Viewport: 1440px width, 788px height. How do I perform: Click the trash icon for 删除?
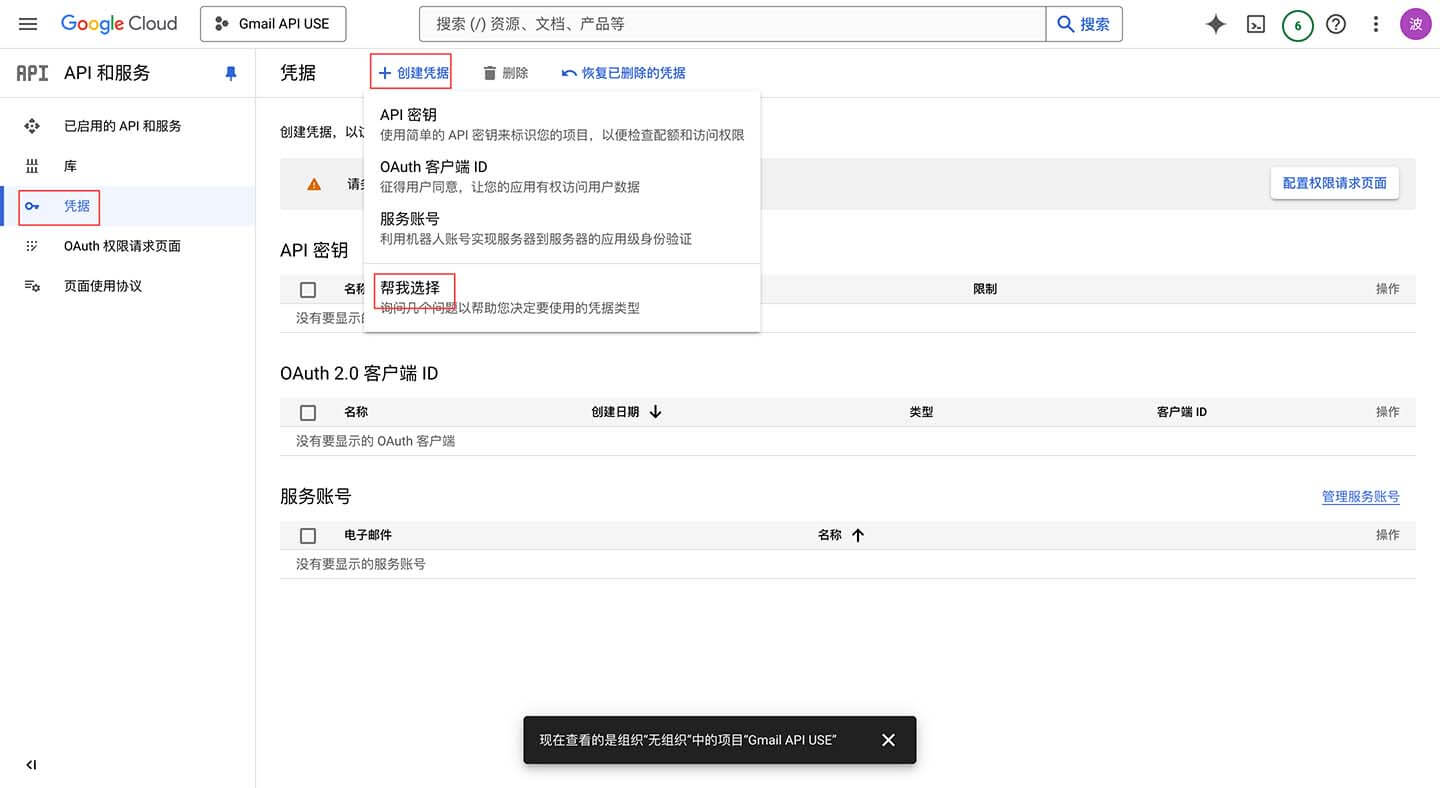pyautogui.click(x=490, y=73)
